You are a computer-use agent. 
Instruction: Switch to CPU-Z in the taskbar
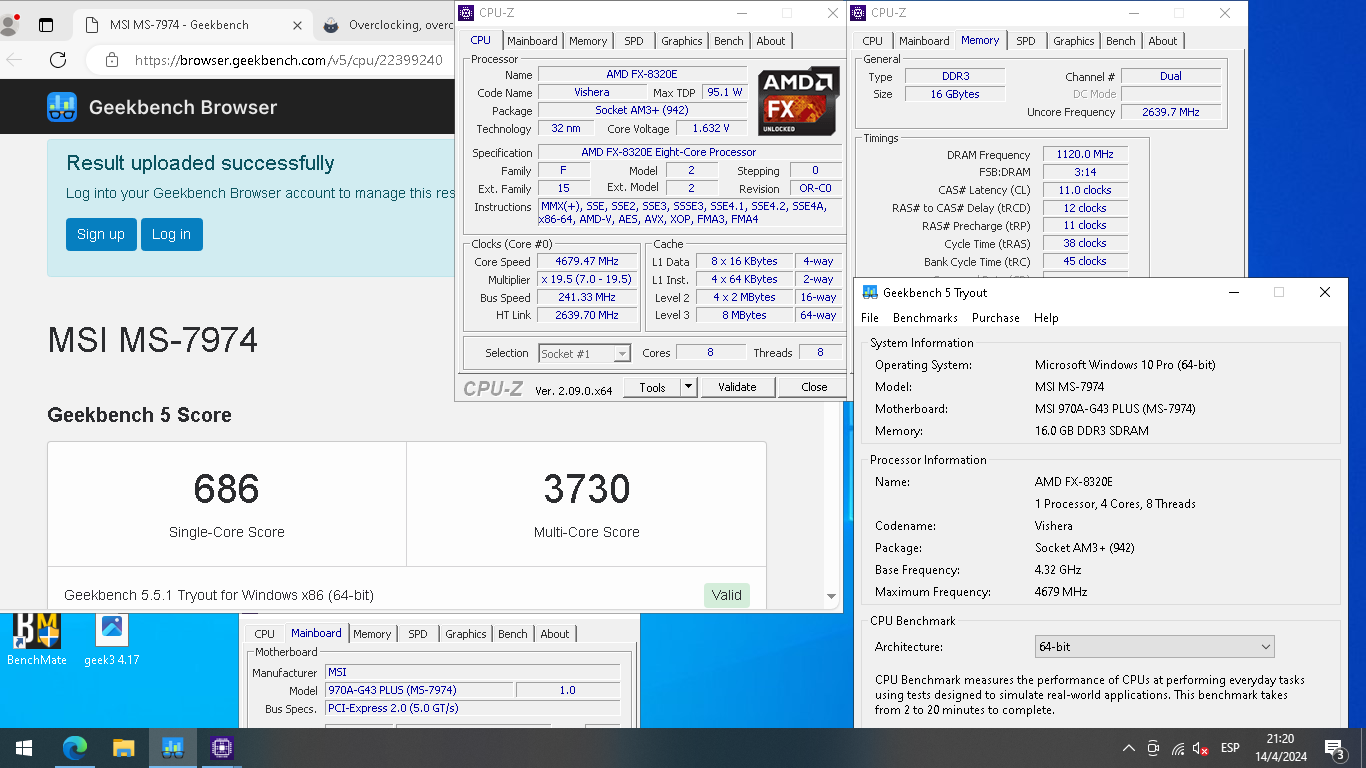(221, 748)
